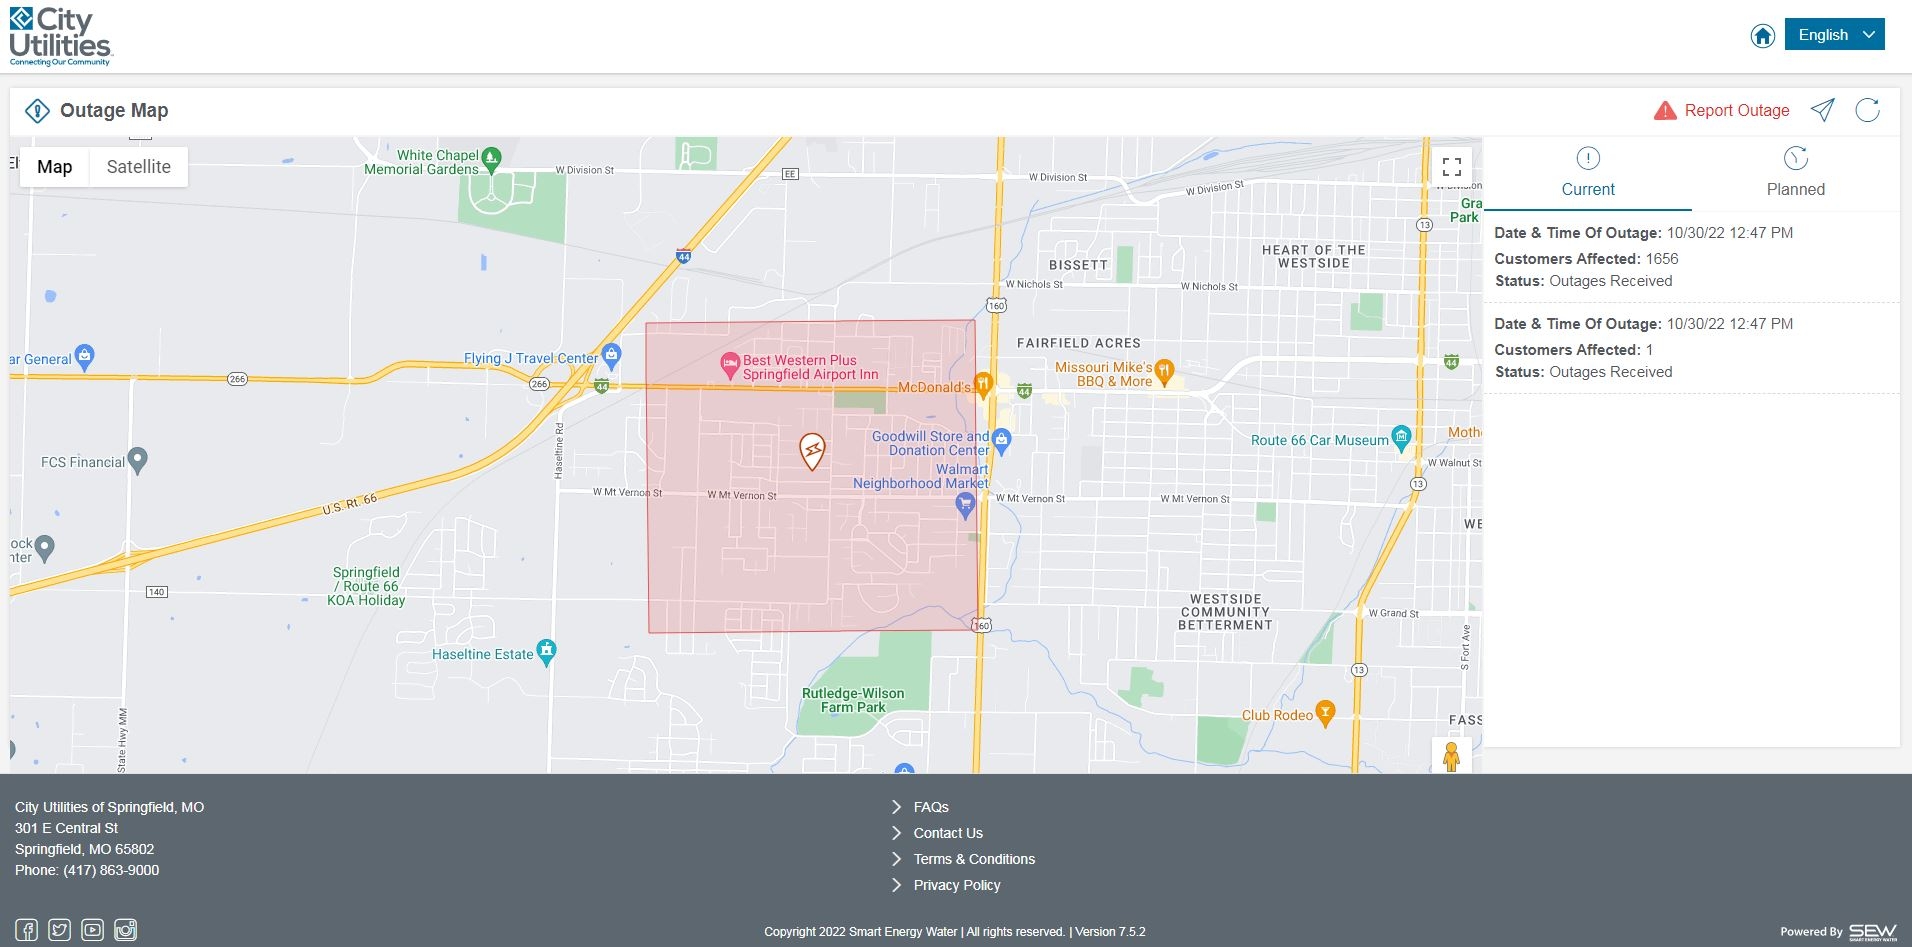
Task: Switch map to Satellite view
Action: (138, 166)
